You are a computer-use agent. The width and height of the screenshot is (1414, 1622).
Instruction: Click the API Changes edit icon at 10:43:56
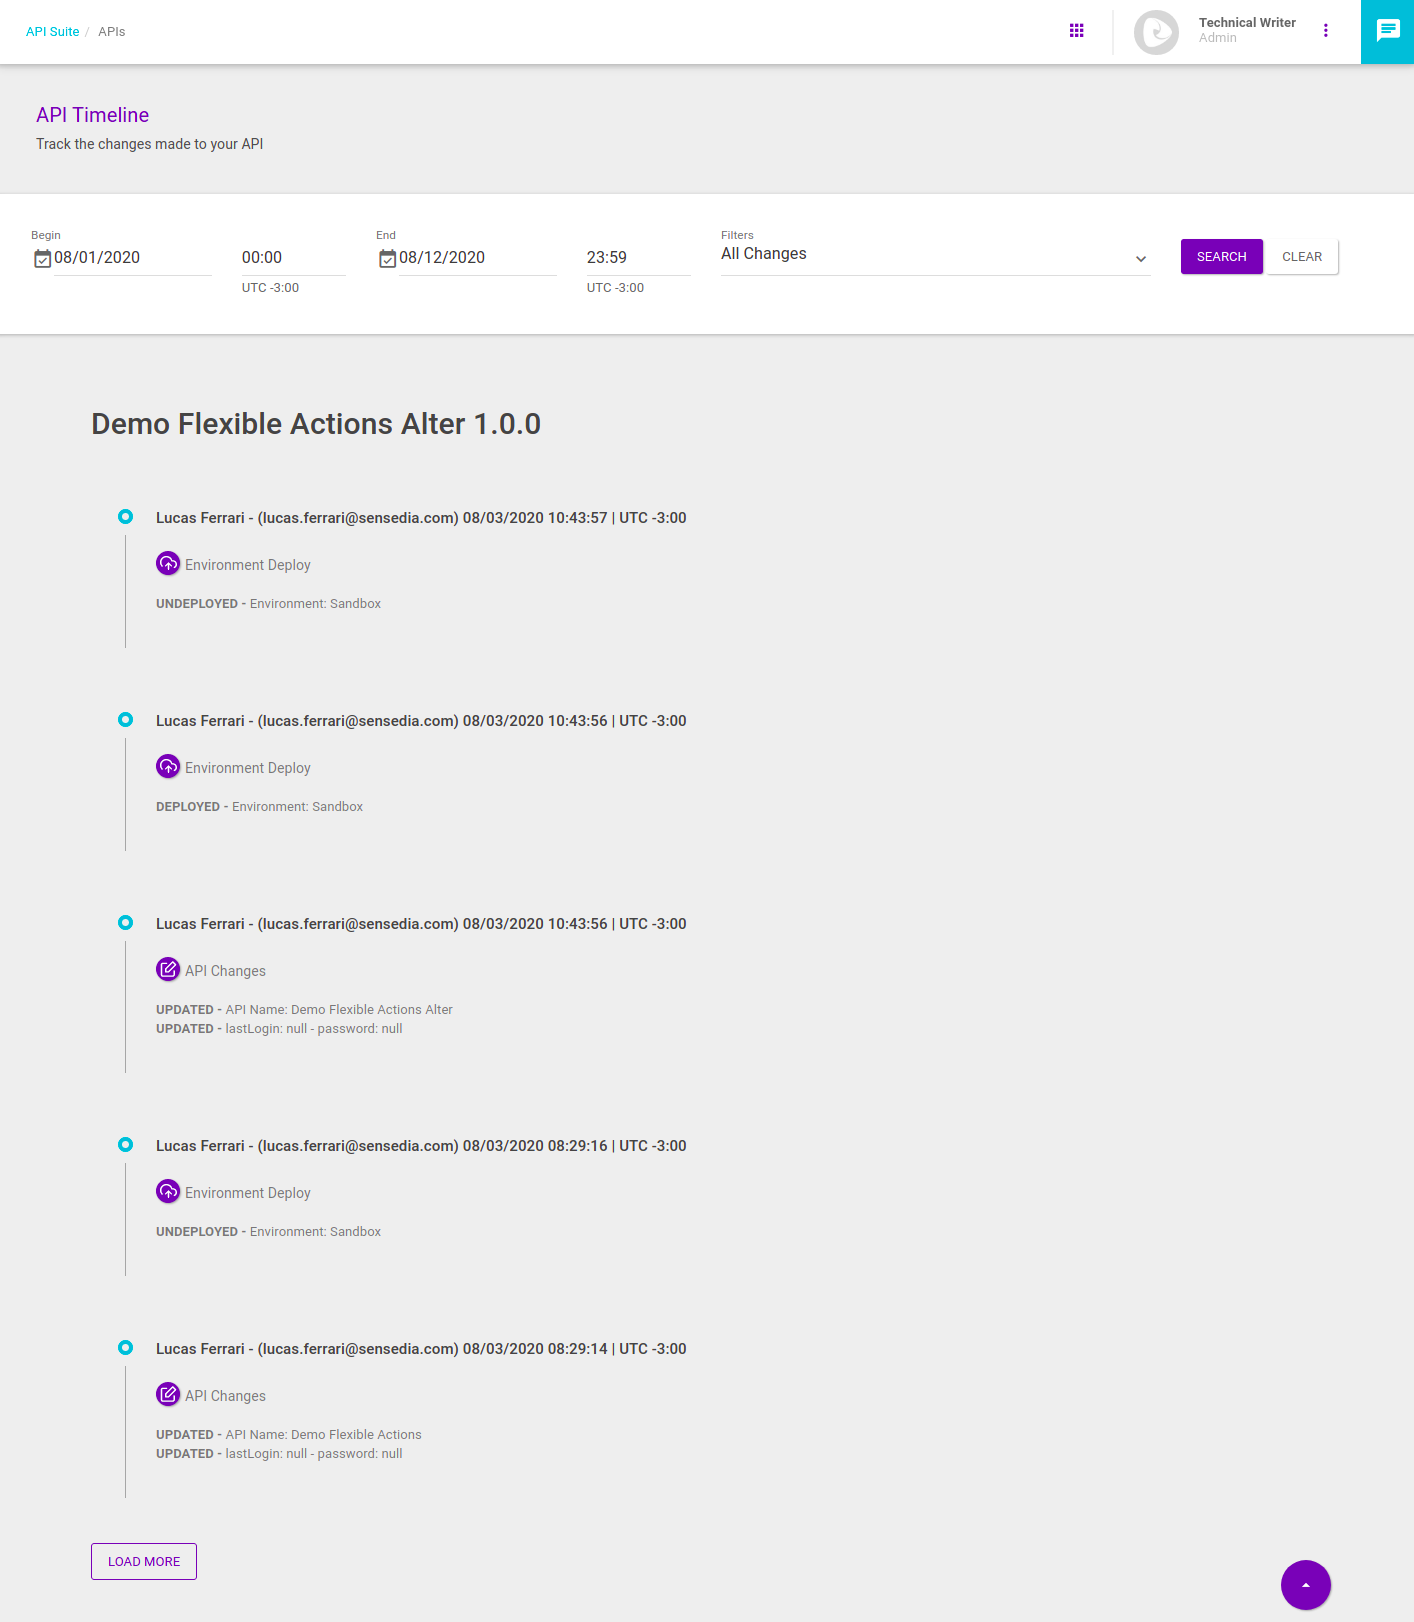(168, 970)
